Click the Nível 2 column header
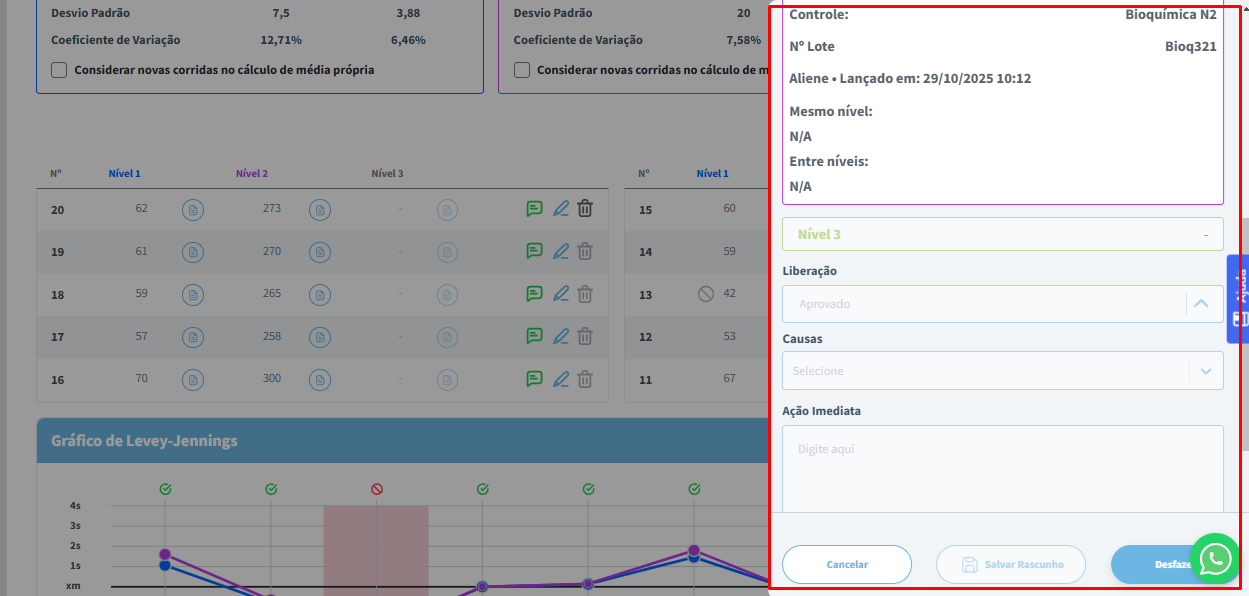Viewport: 1249px width, 596px height. (251, 174)
